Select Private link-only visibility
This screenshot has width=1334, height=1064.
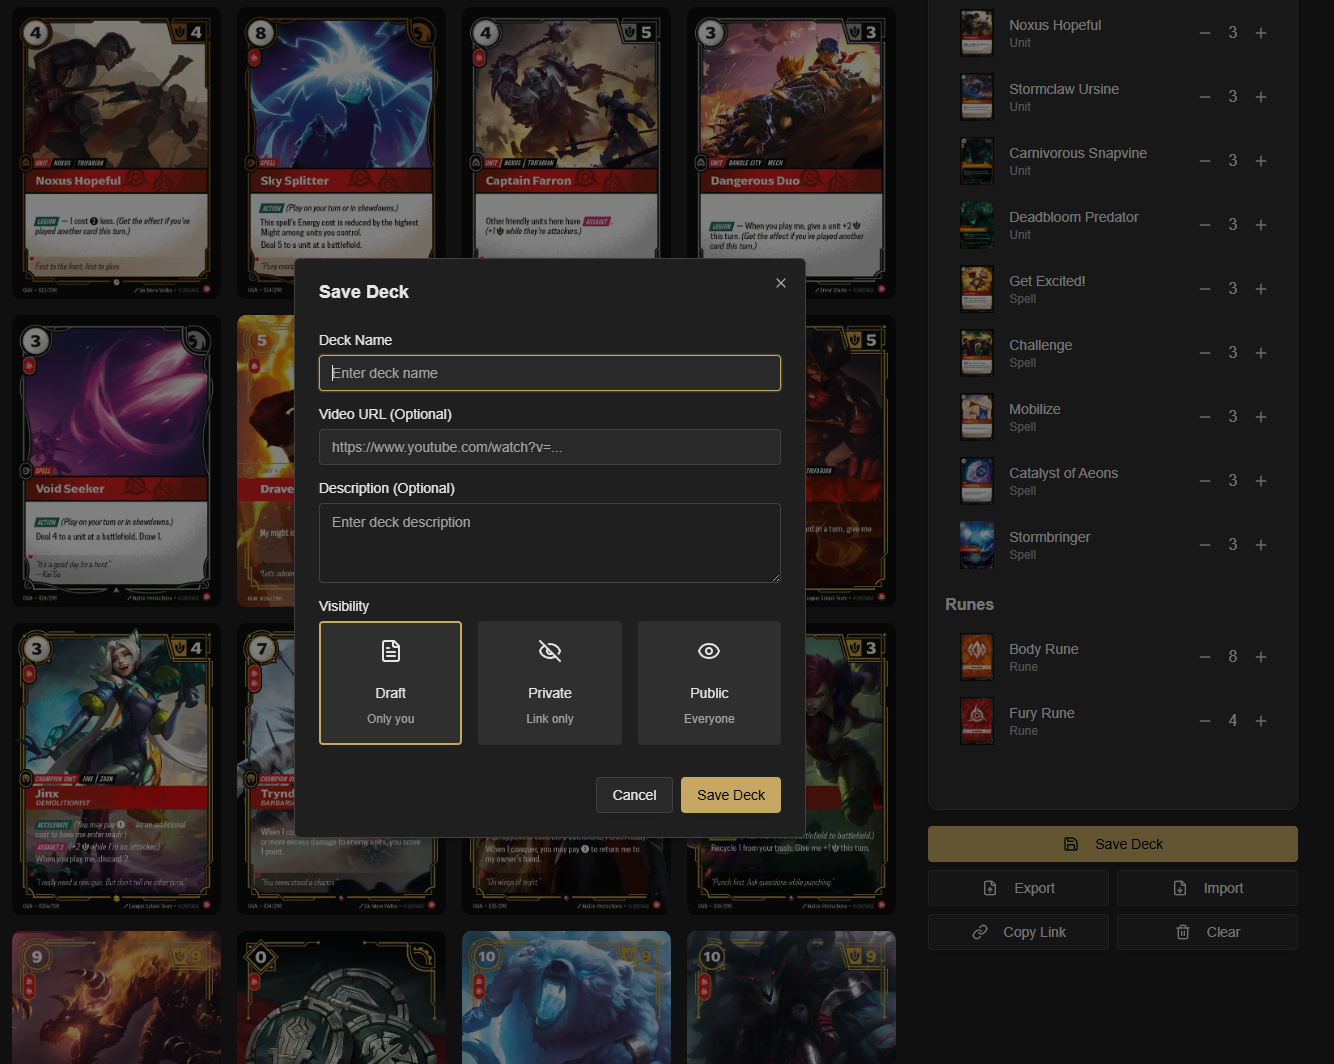point(550,683)
